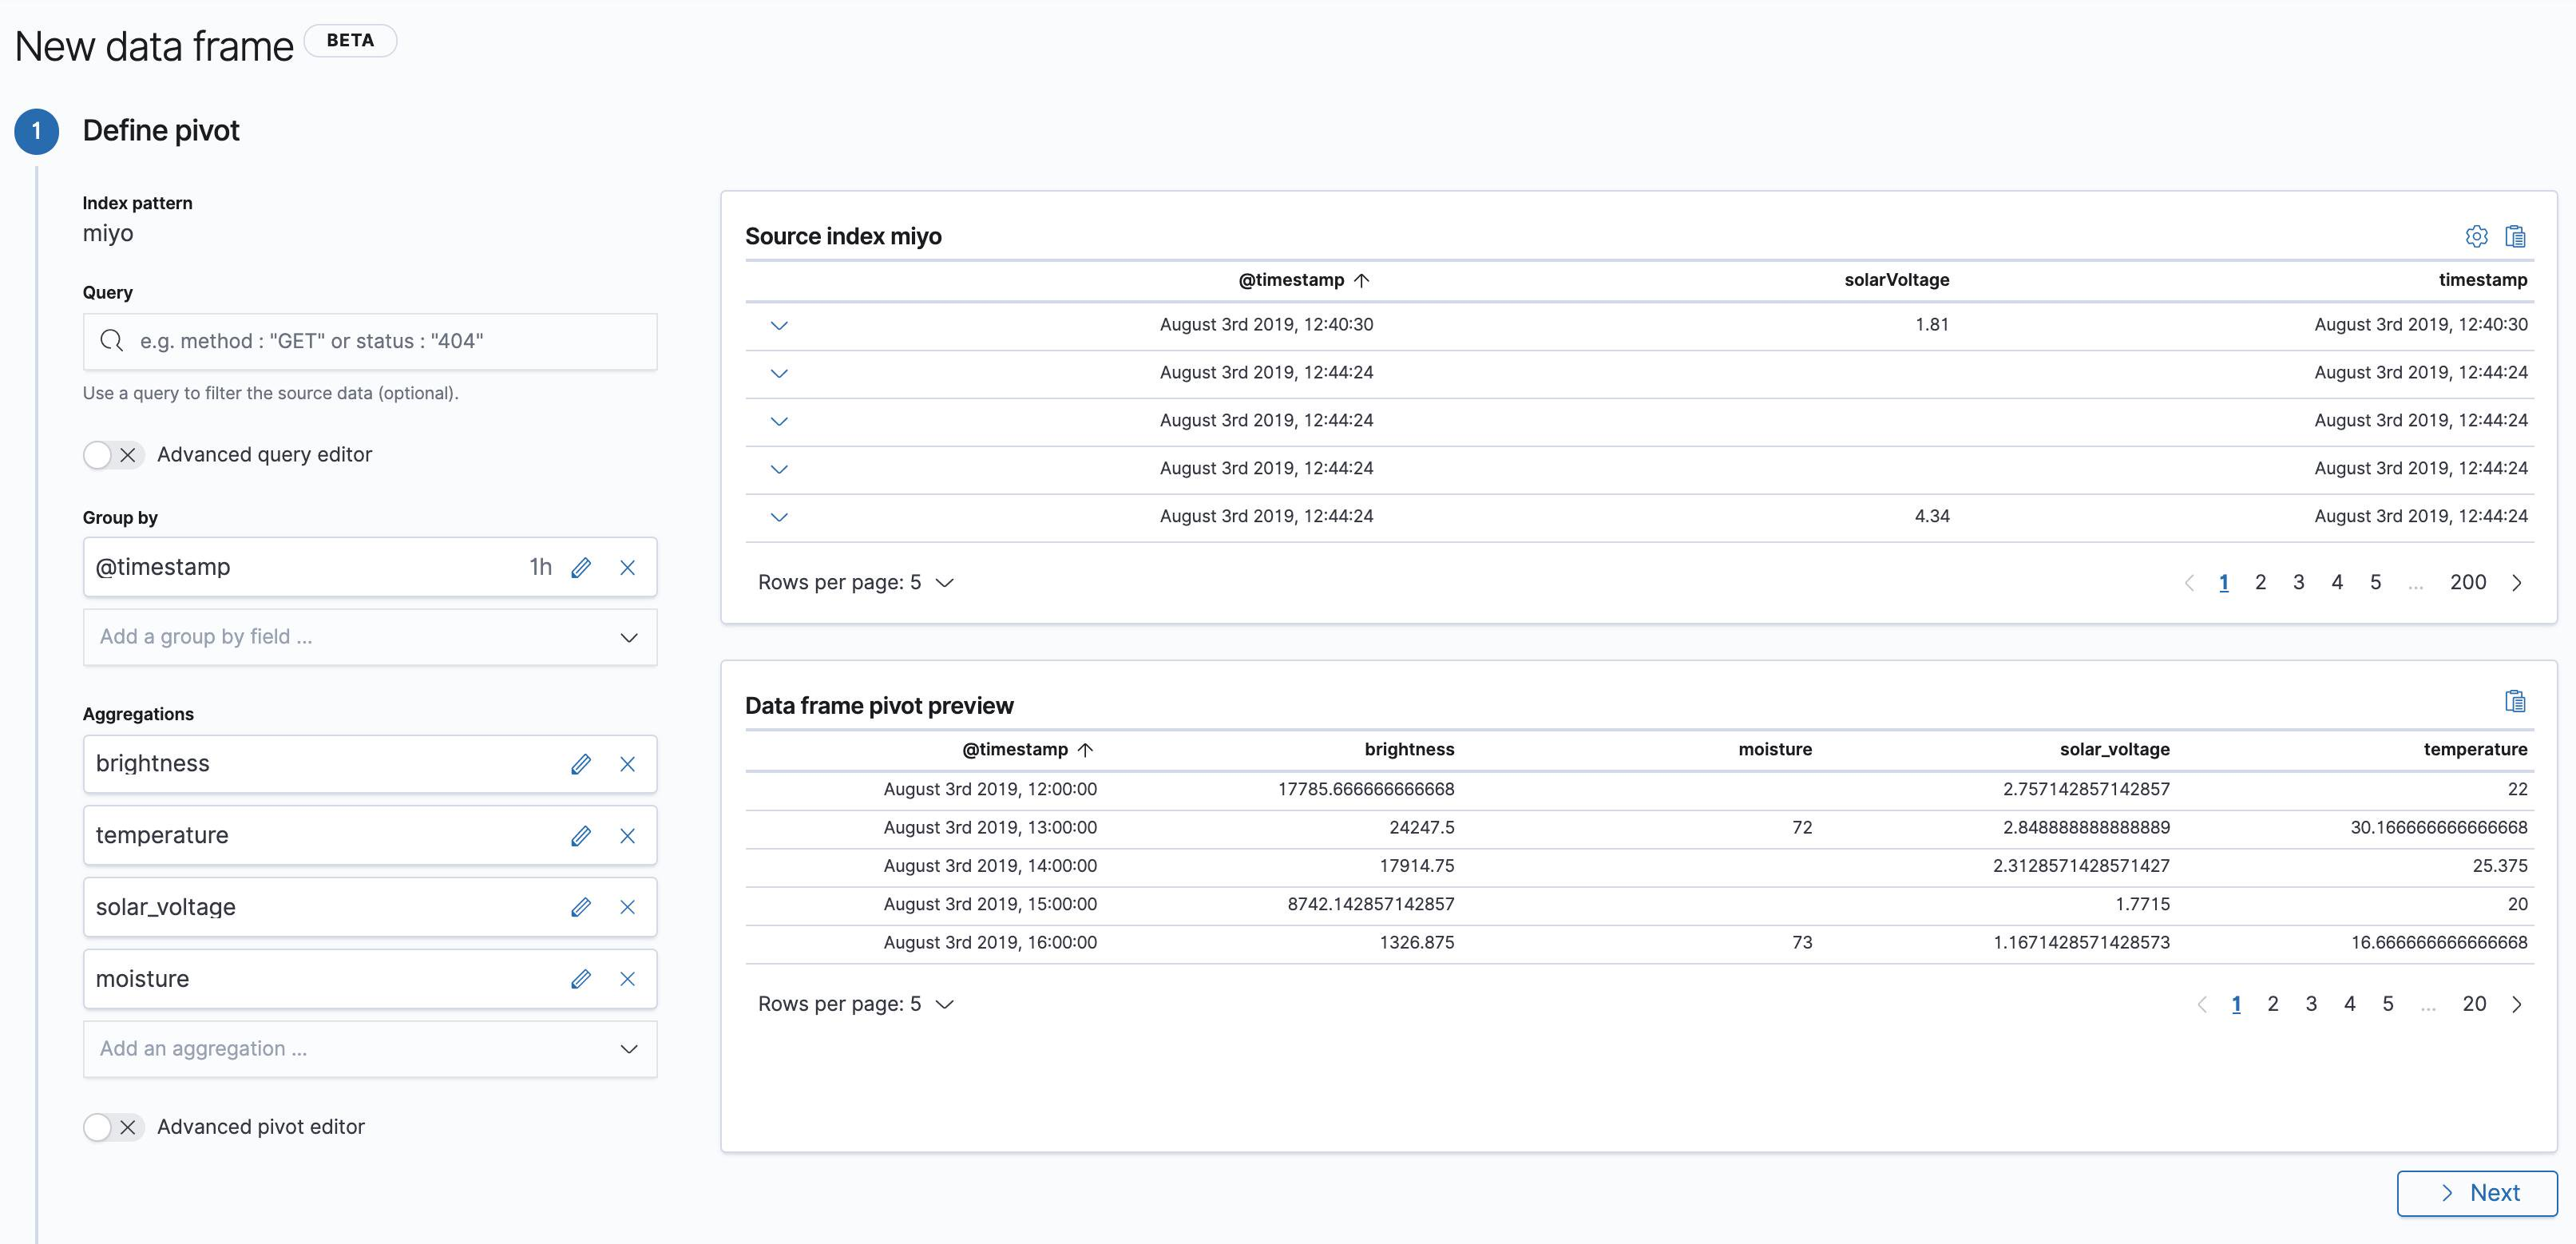The width and height of the screenshot is (2576, 1244).
Task: Open the Add a group by field dropdown
Action: [x=370, y=637]
